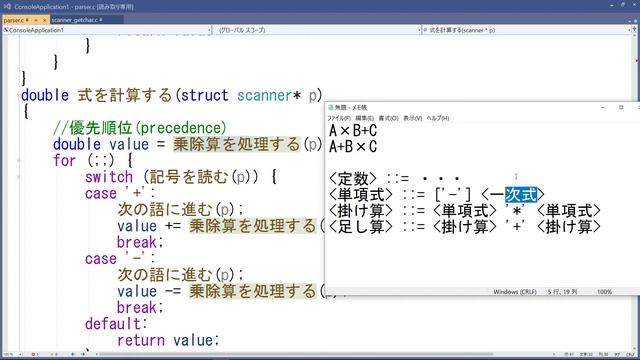Click the line A×B+C in Notepad
This screenshot has height=360, width=640.
(x=353, y=131)
